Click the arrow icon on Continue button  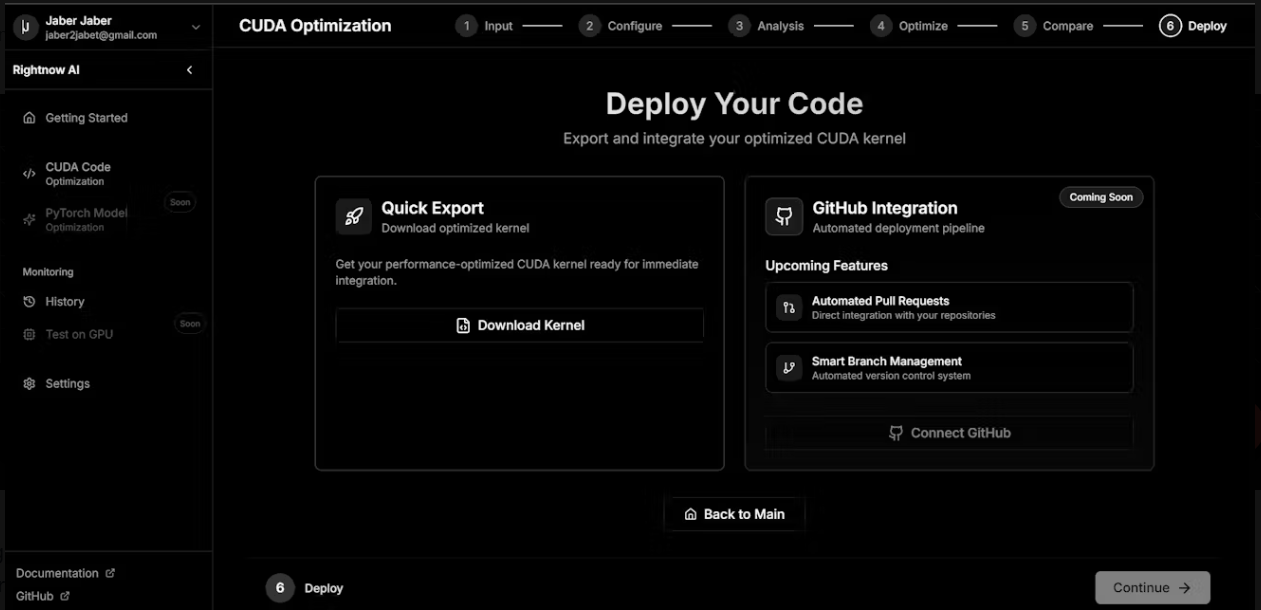point(1185,589)
